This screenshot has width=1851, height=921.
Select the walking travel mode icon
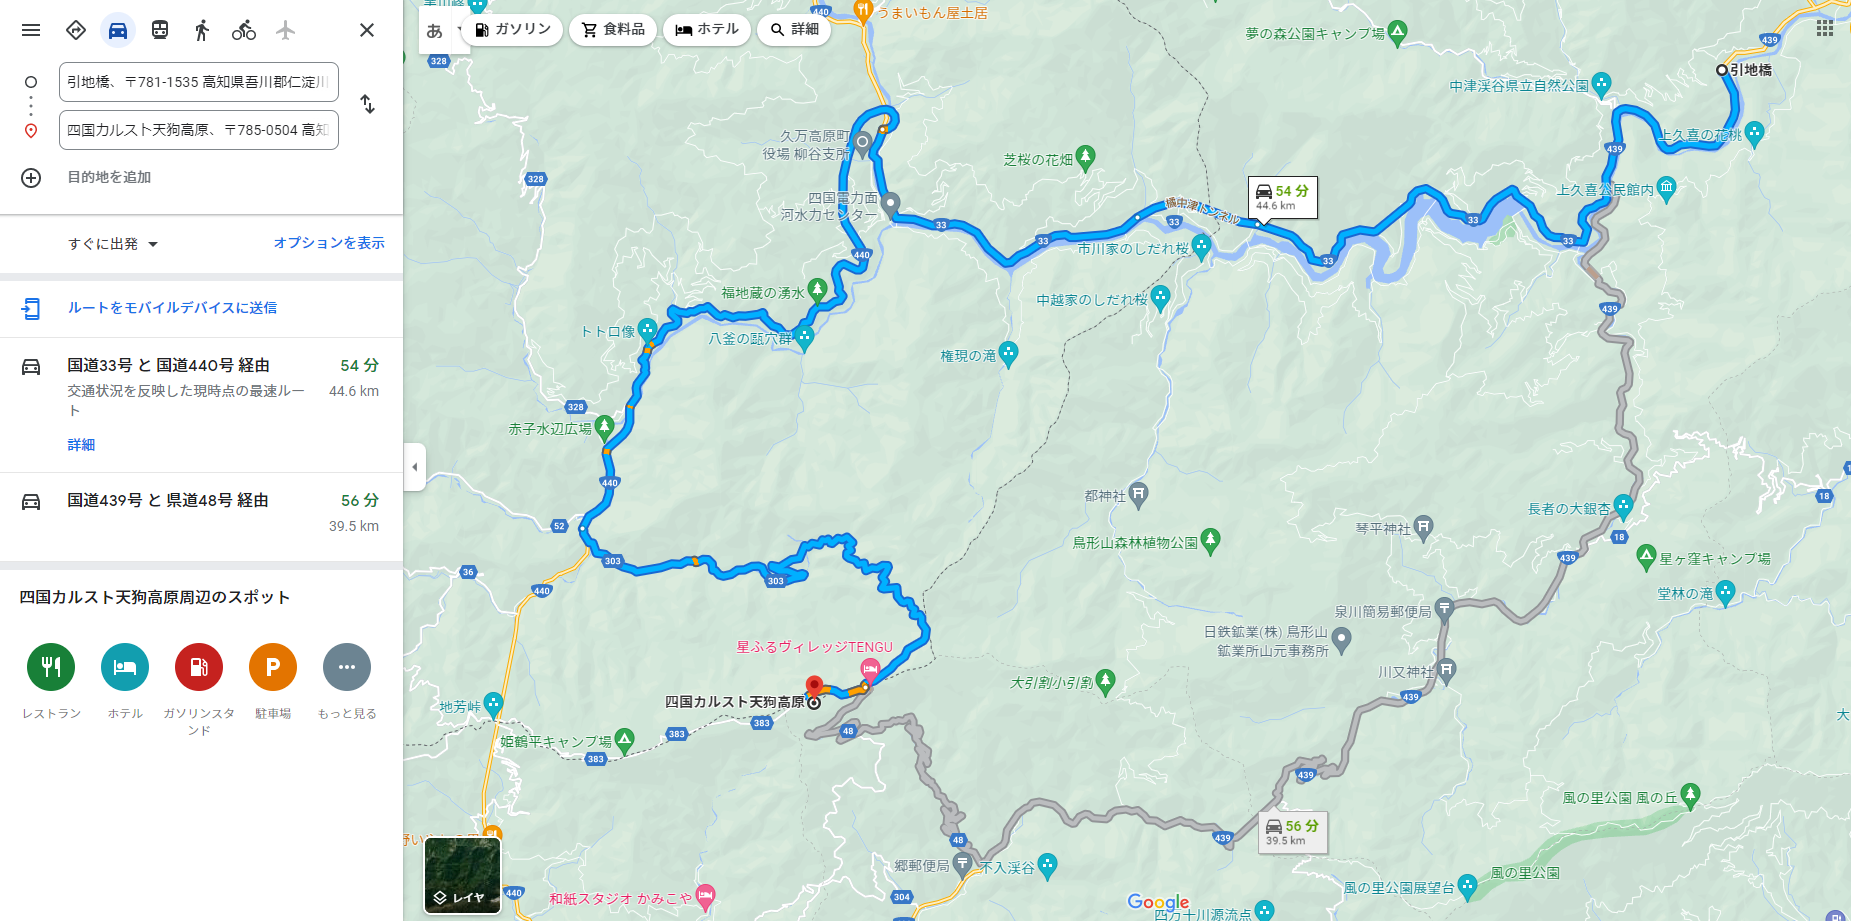pos(202,30)
